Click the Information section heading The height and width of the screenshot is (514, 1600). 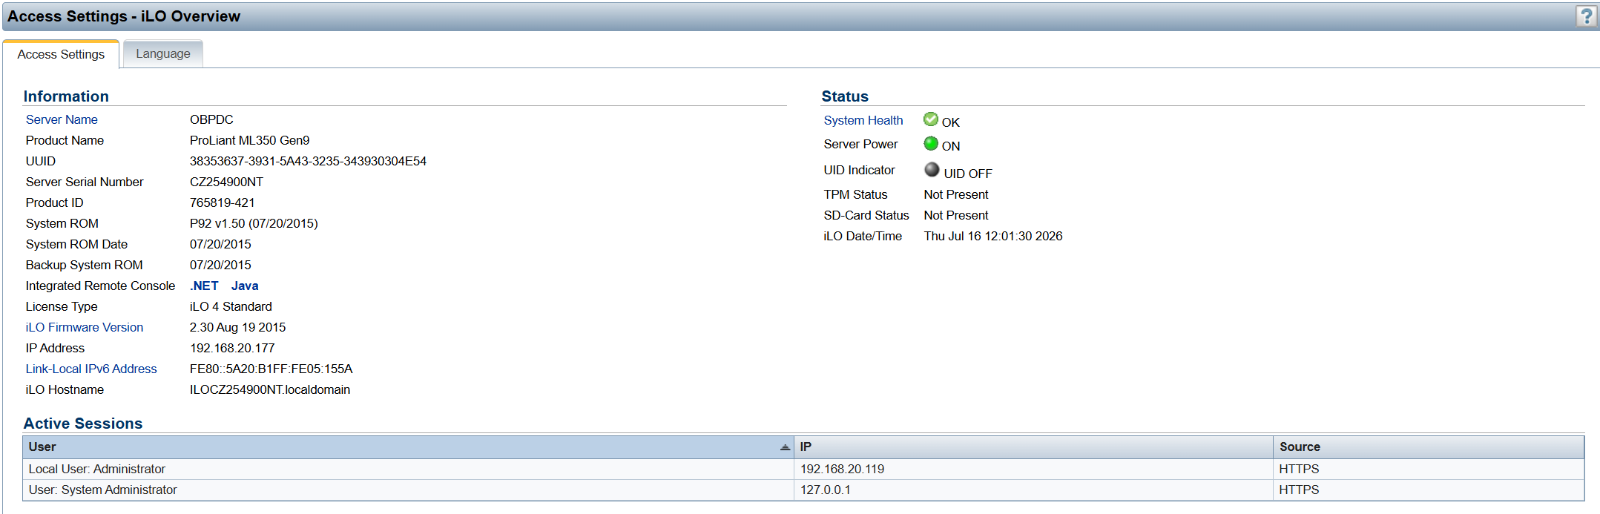(66, 96)
